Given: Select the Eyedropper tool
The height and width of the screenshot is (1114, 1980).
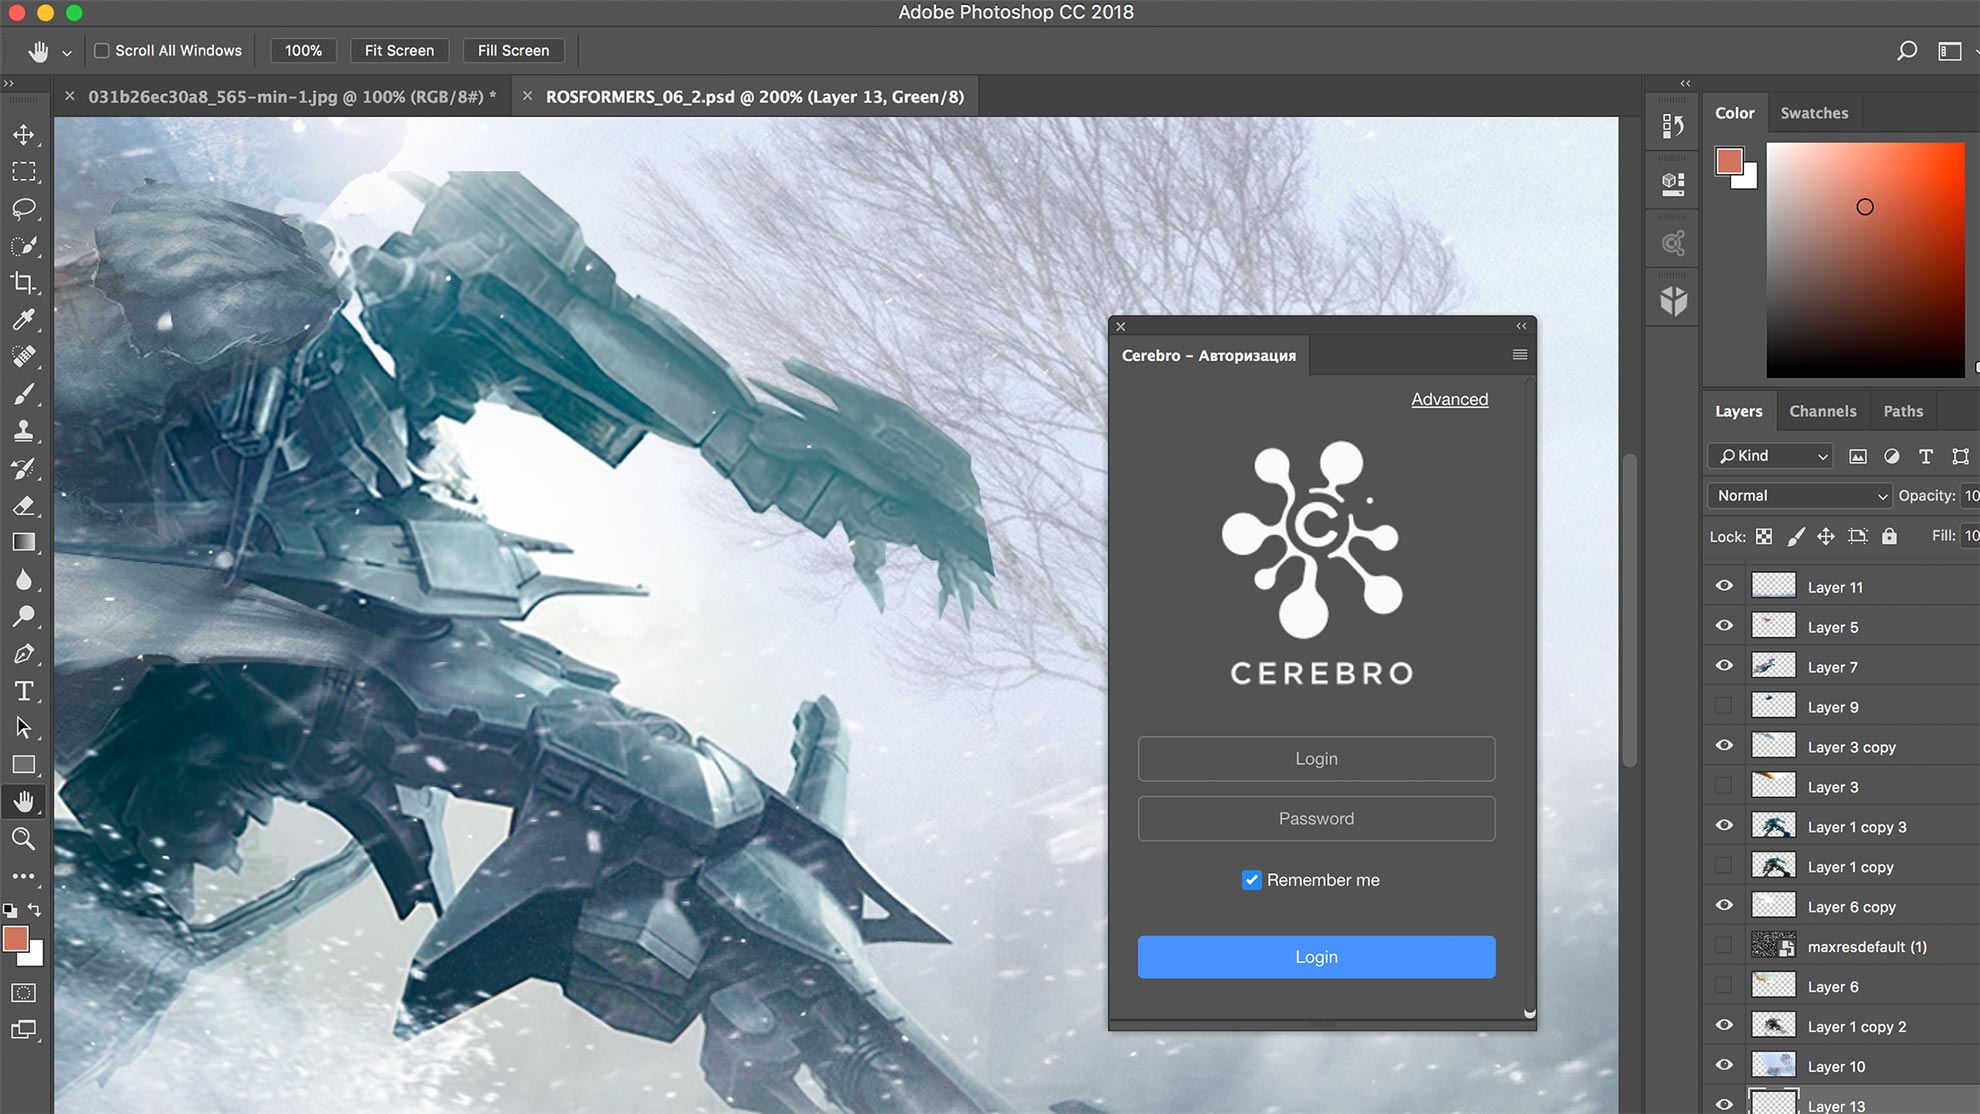Looking at the screenshot, I should pyautogui.click(x=23, y=320).
